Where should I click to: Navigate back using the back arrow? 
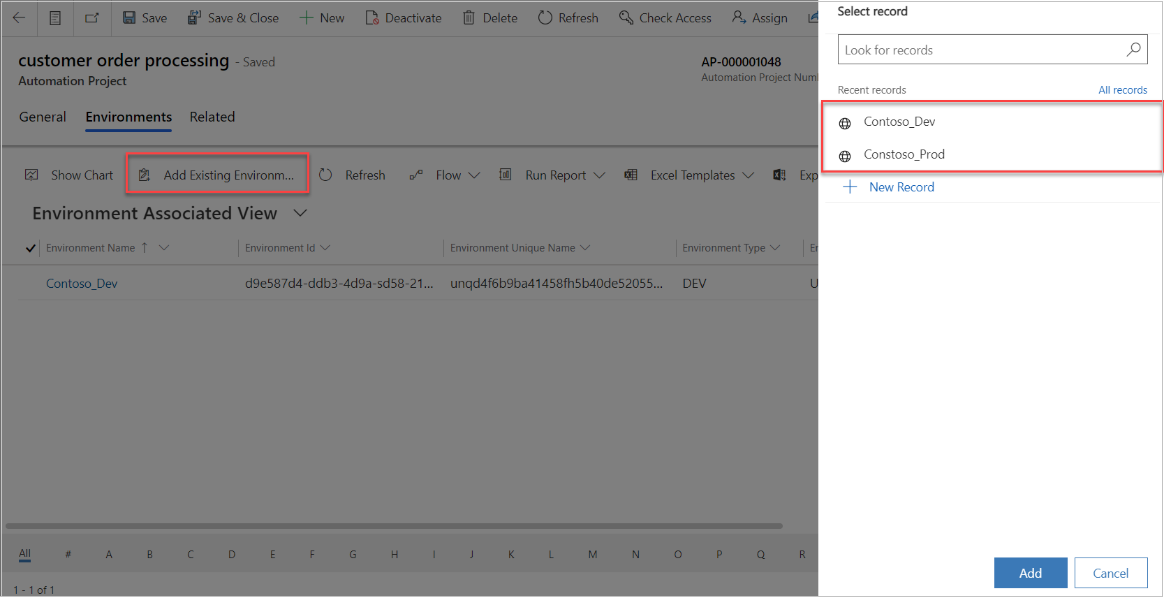tap(18, 17)
